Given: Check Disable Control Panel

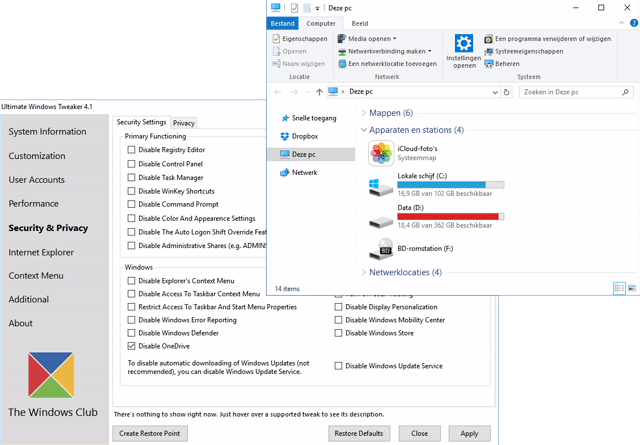Looking at the screenshot, I should 131,164.
